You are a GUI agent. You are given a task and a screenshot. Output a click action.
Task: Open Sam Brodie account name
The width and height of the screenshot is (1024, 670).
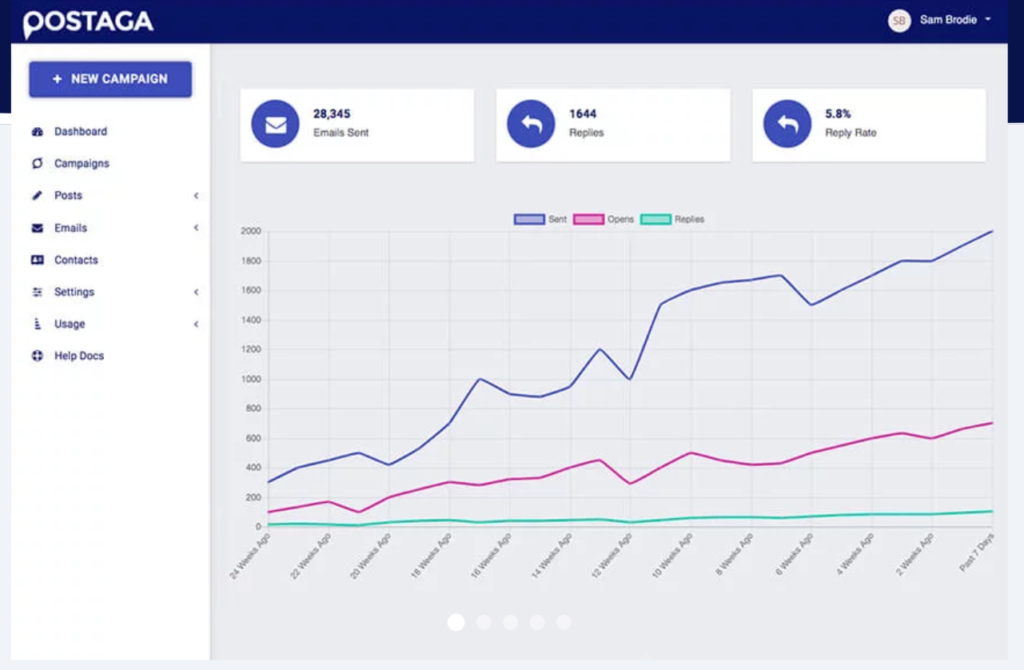coord(948,20)
